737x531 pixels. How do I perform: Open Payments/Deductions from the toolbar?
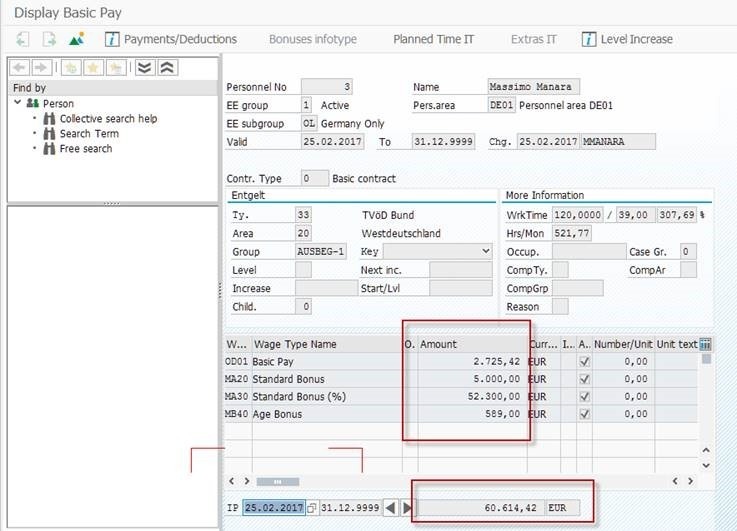coord(171,39)
